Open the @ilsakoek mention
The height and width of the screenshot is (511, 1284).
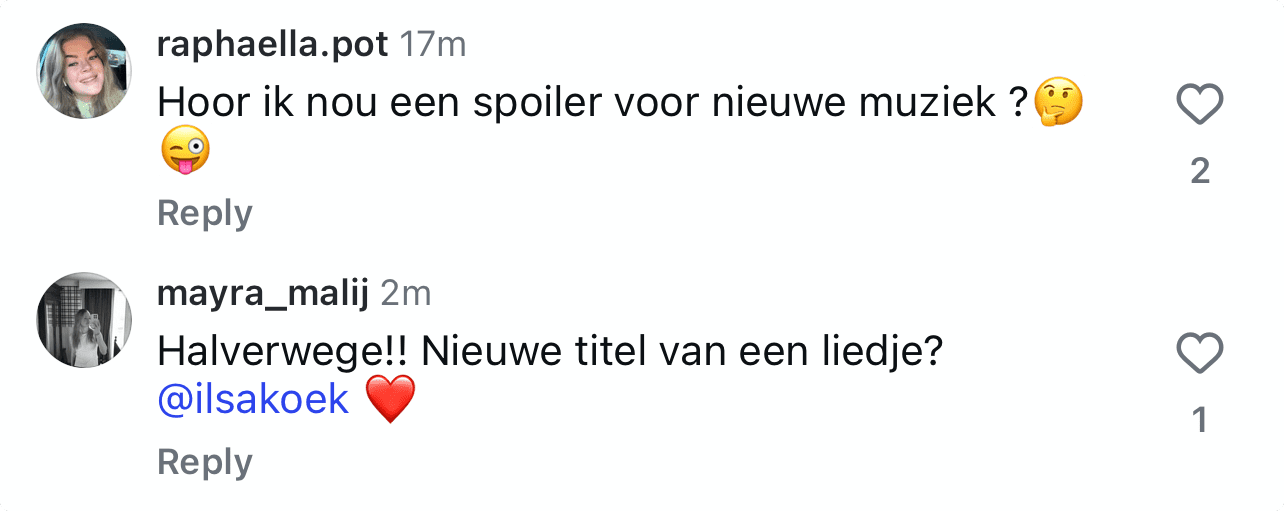(x=254, y=400)
